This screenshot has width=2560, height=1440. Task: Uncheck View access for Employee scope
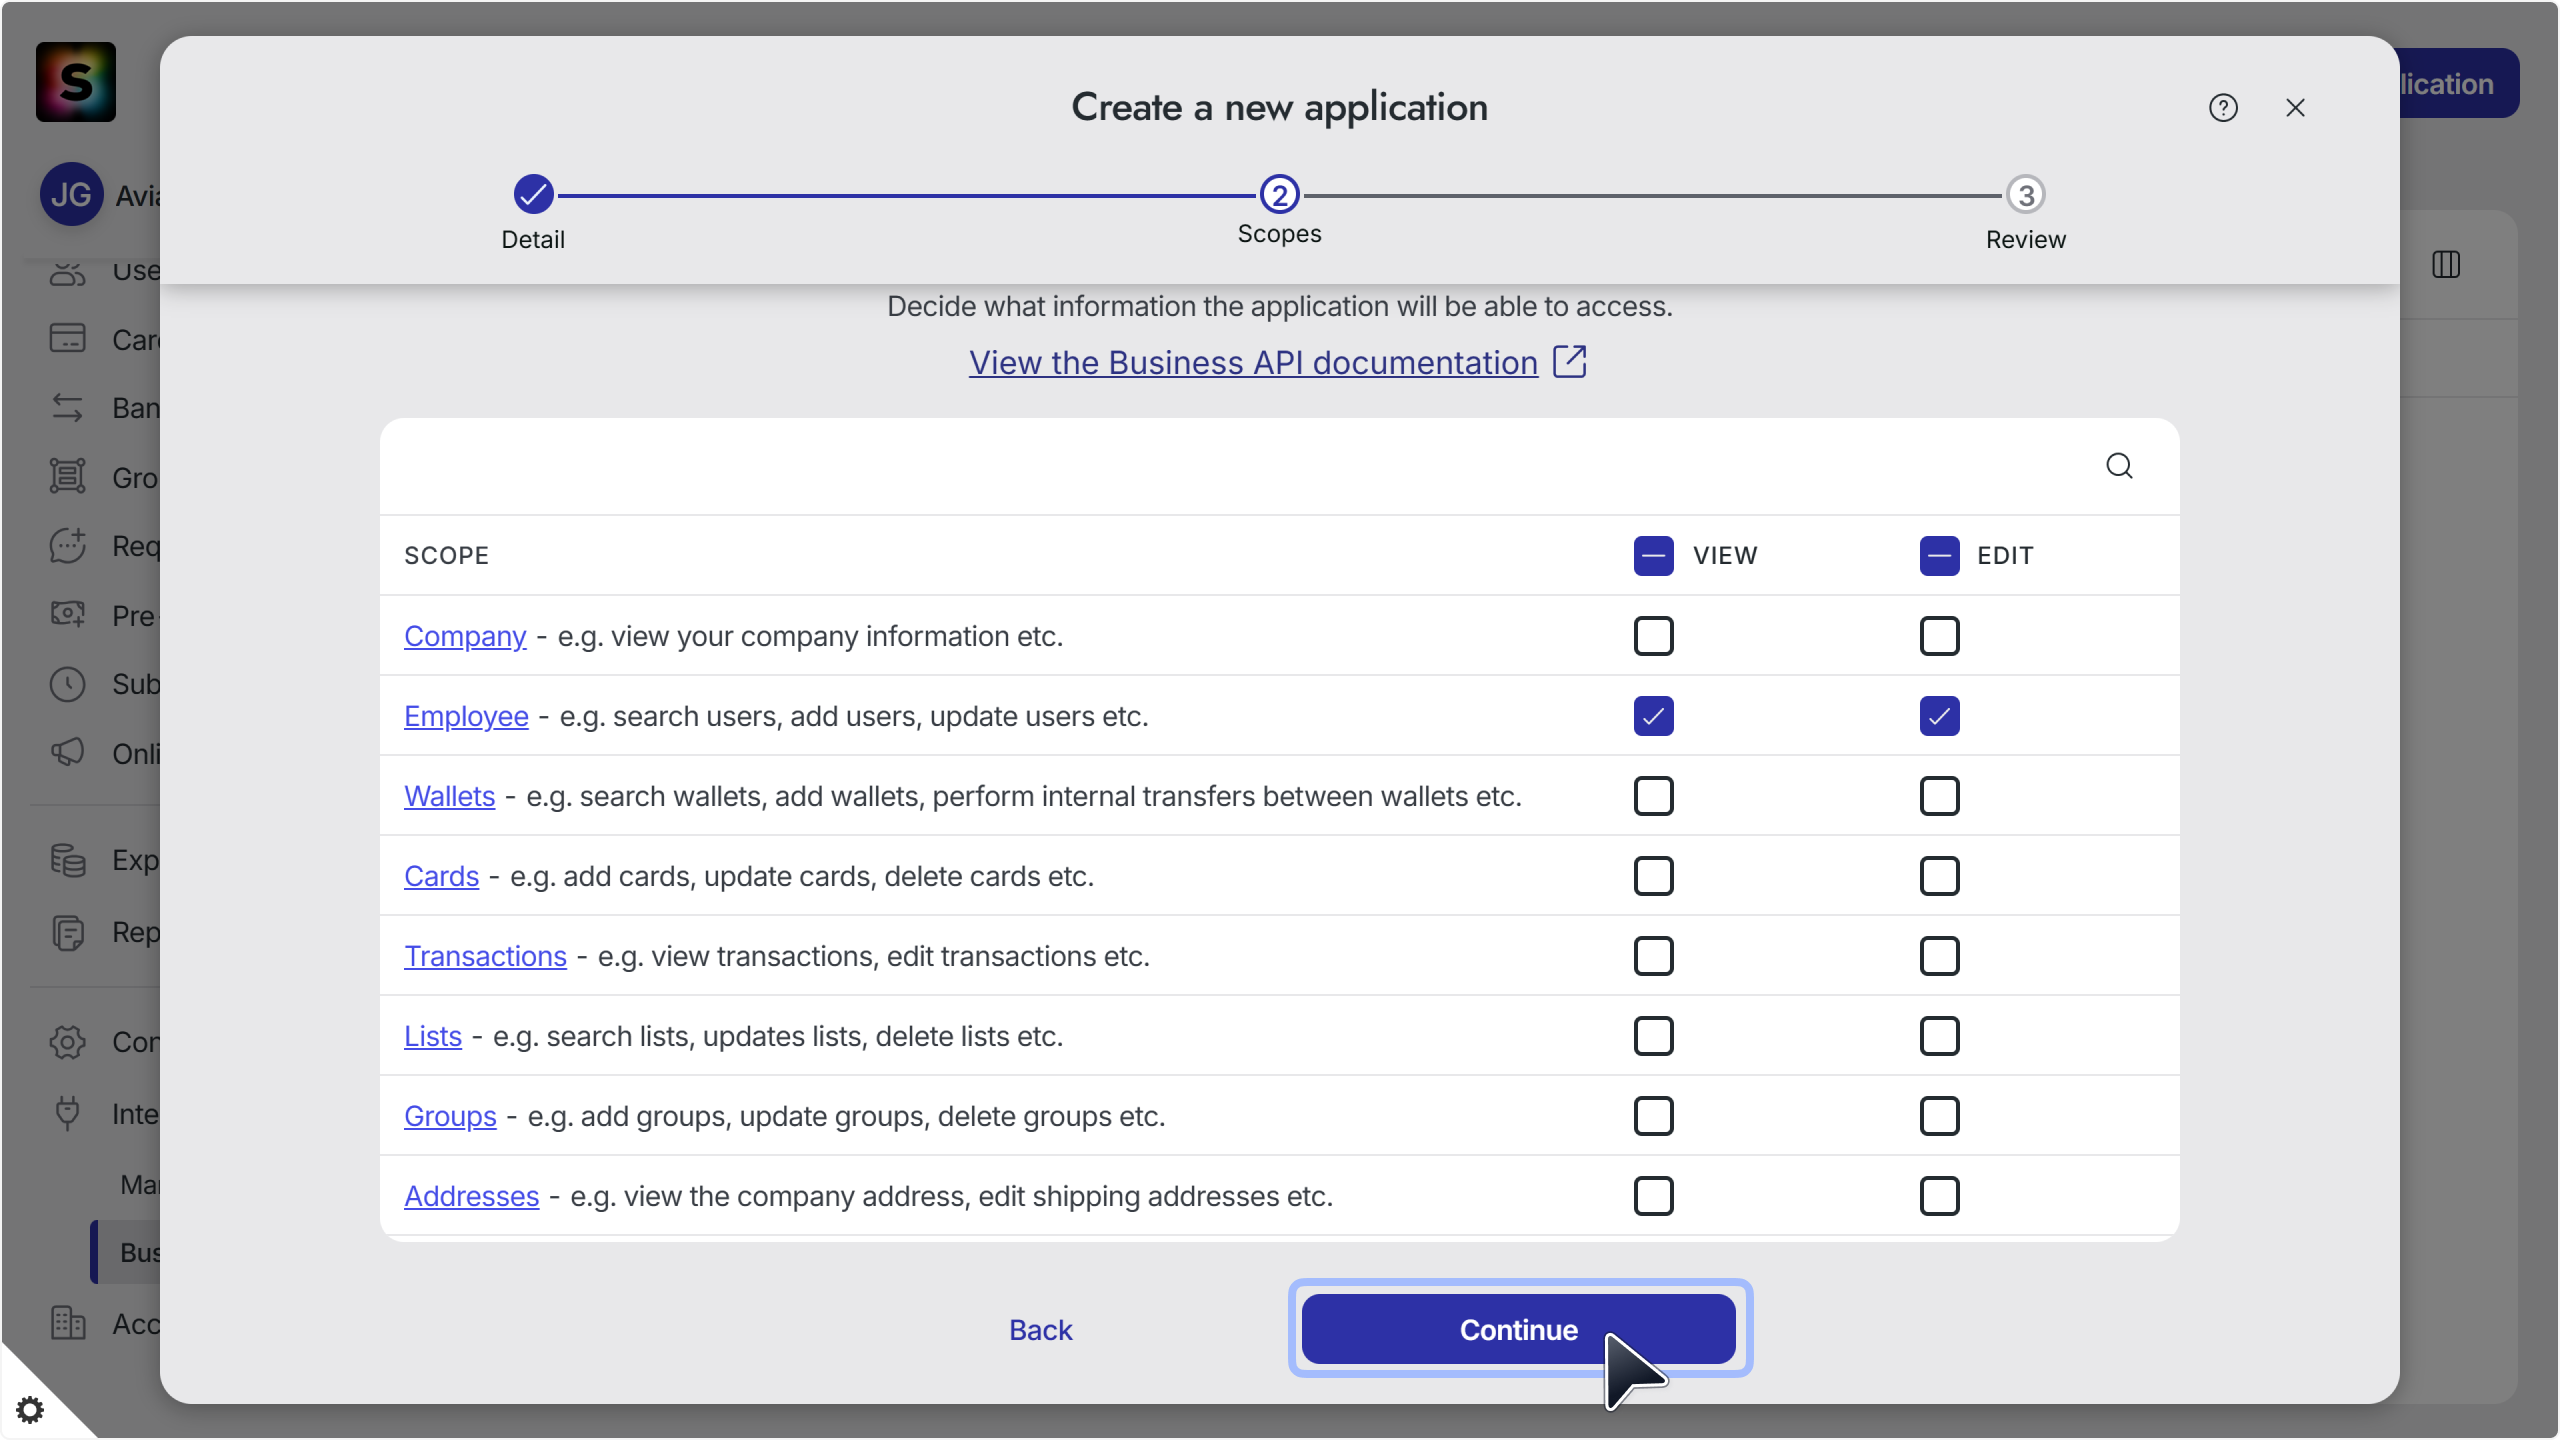pos(1653,716)
